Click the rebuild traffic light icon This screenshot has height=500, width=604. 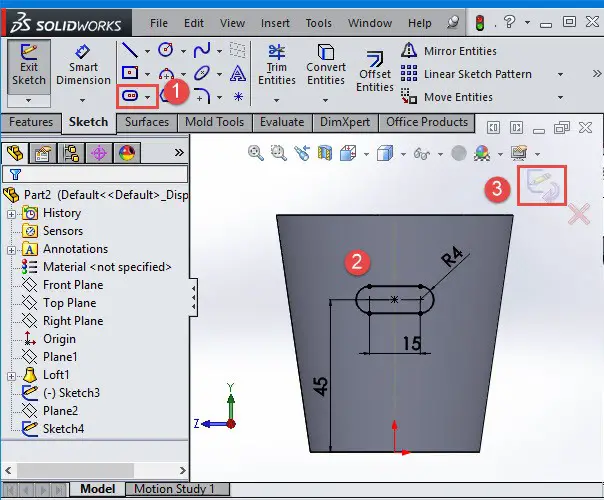480,23
